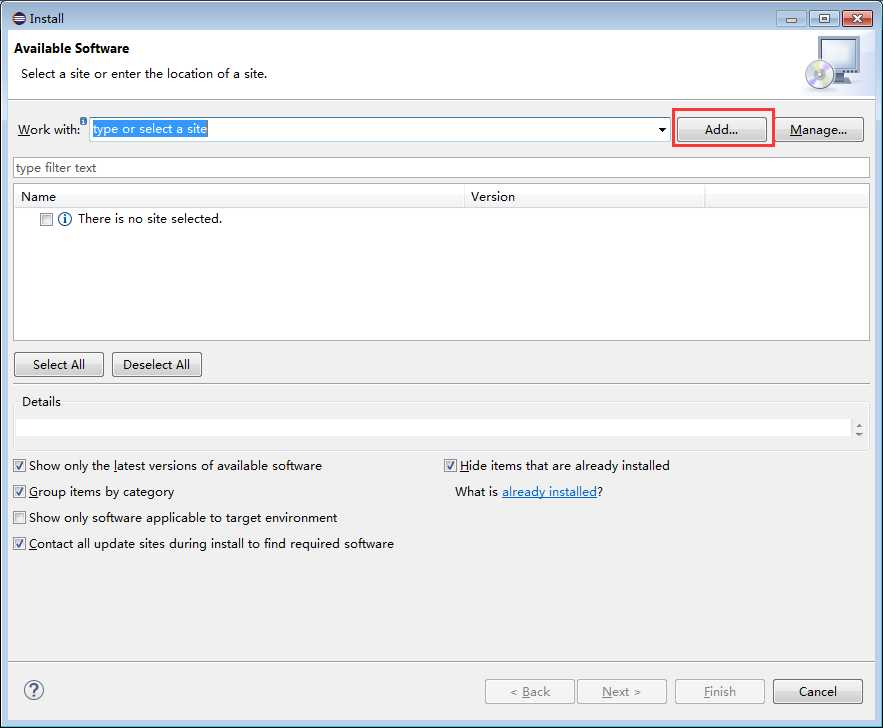Screen dimensions: 883x728
Task: Open the 'already installed' link
Action: pos(549,492)
